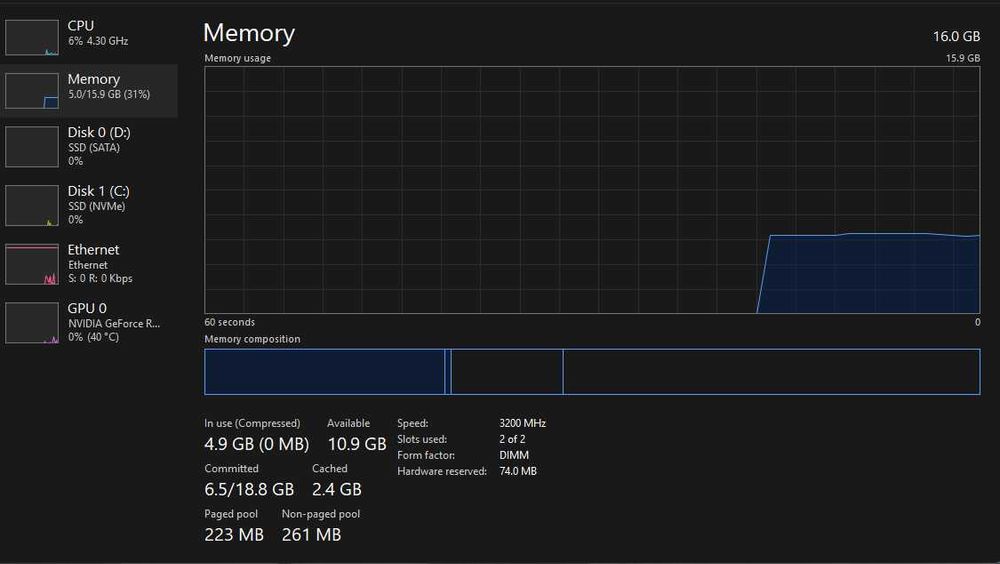Open the Disk 1 (C:) graph thumbnail
This screenshot has height=564, width=1000.
32,205
